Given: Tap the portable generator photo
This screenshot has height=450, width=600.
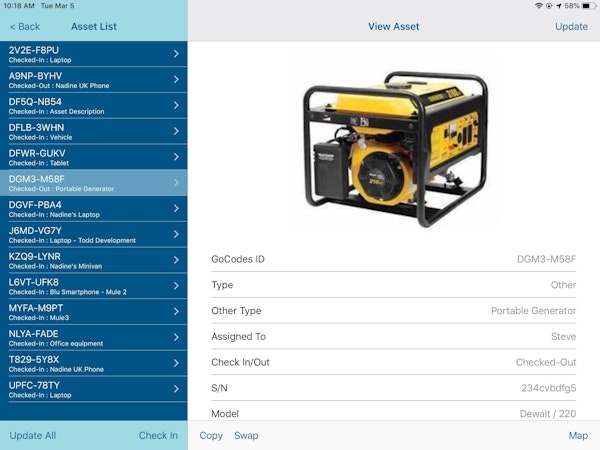Looking at the screenshot, I should [x=393, y=140].
